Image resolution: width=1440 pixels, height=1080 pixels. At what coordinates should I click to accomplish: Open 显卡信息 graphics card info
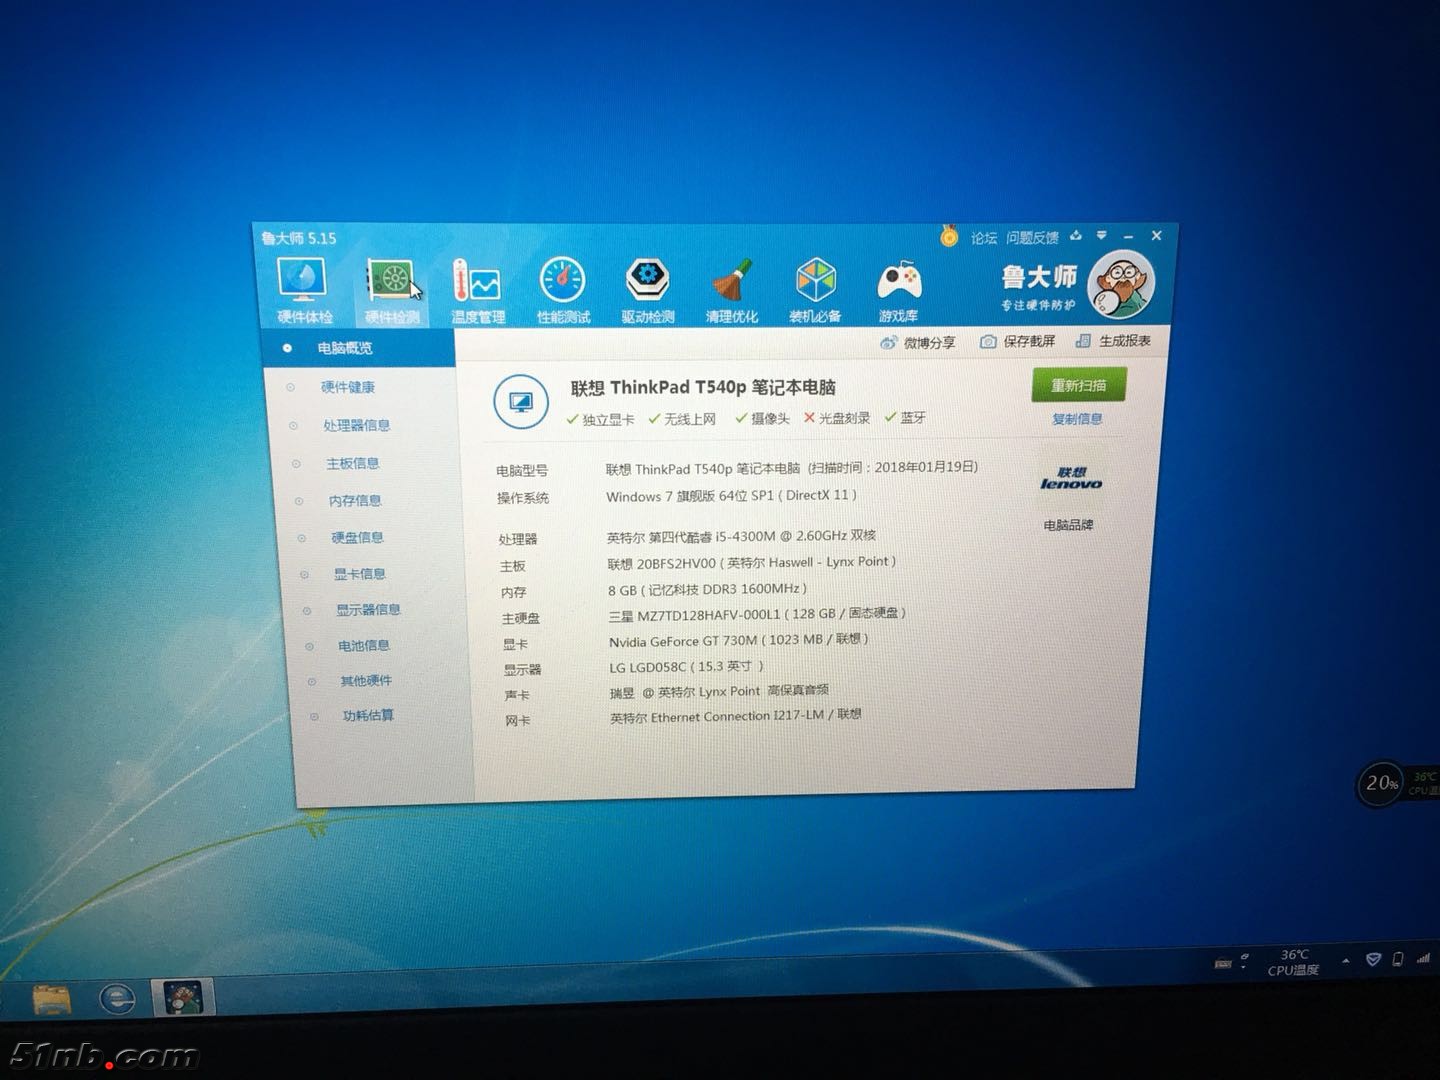pos(359,574)
